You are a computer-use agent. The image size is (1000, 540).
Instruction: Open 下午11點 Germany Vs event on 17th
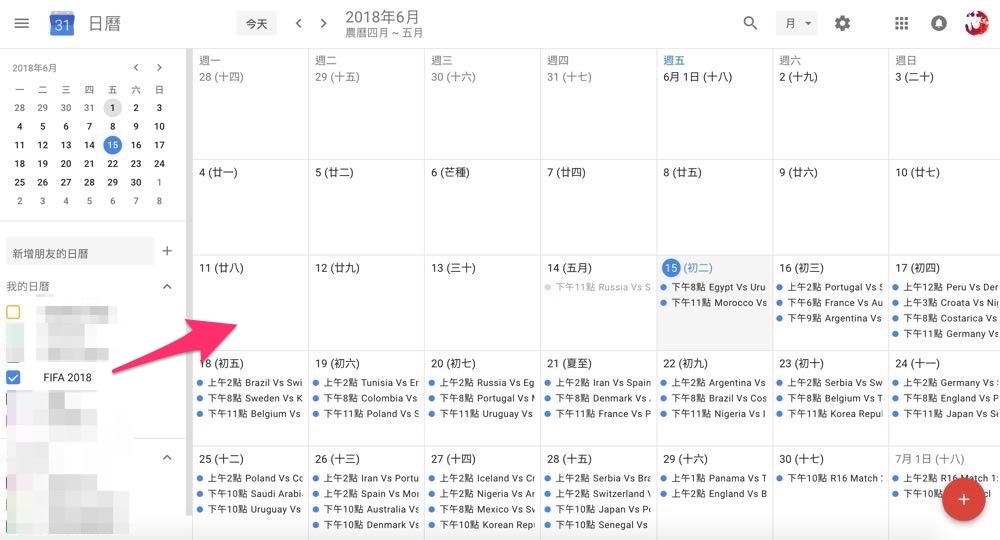tap(945, 333)
